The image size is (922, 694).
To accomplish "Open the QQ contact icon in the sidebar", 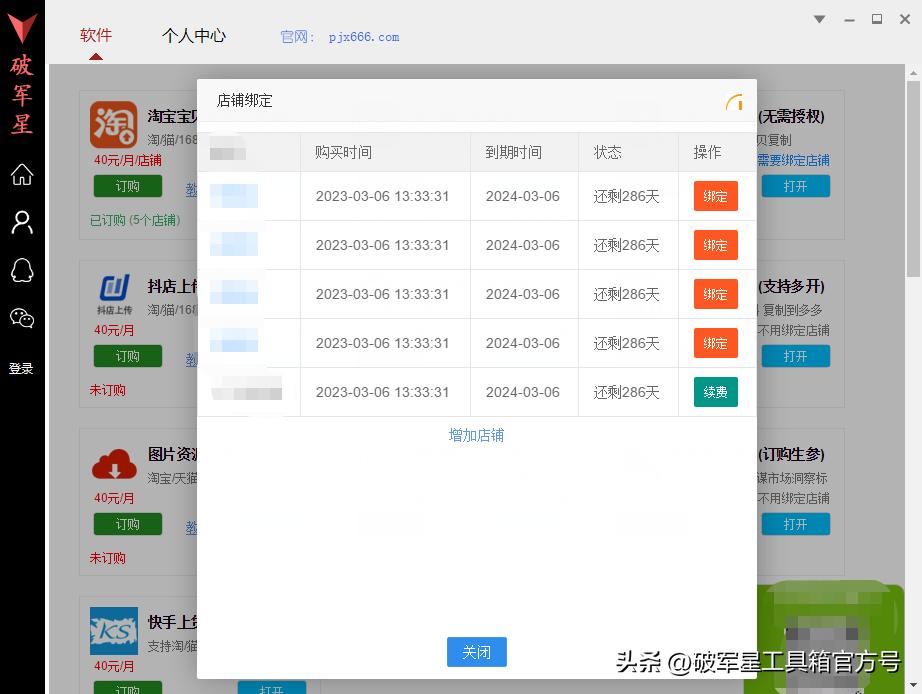I will click(21, 270).
